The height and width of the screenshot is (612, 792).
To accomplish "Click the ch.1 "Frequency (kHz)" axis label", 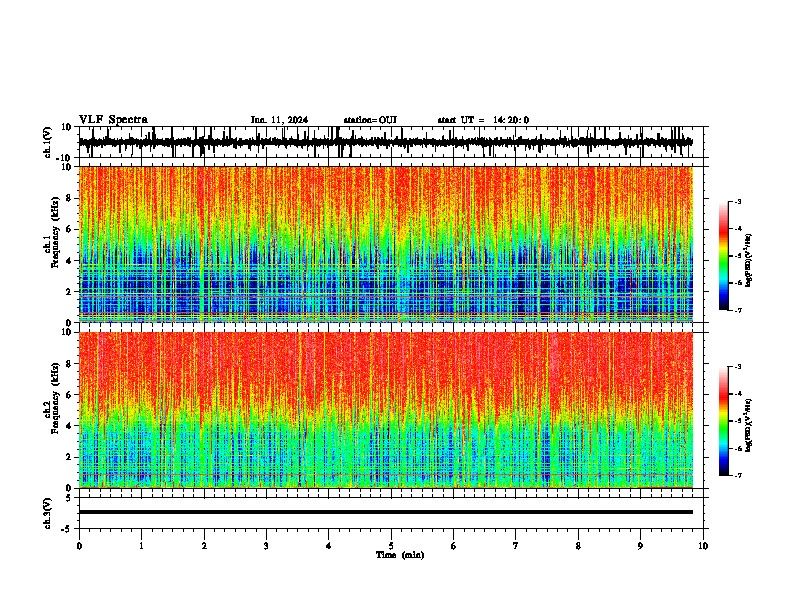I will click(x=55, y=233).
